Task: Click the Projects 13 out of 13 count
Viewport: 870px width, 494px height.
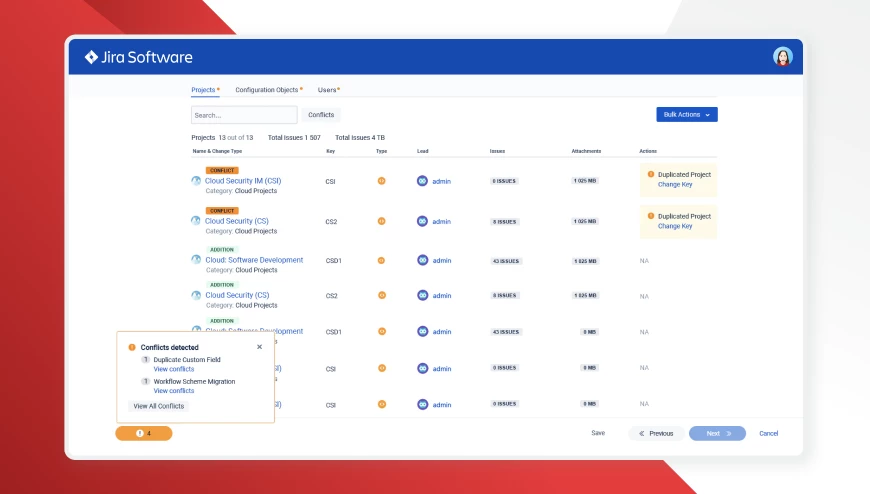Action: [222, 138]
